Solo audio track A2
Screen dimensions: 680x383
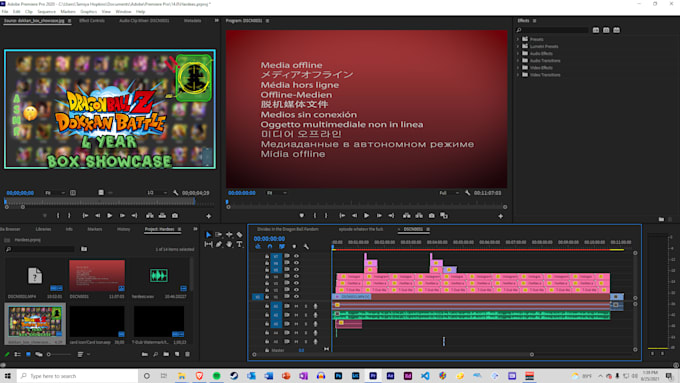click(x=306, y=315)
